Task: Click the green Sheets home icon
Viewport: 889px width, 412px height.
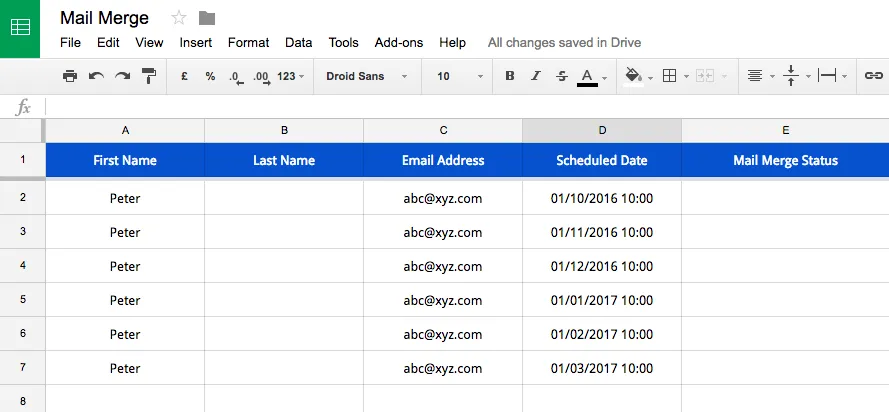Action: (20, 28)
